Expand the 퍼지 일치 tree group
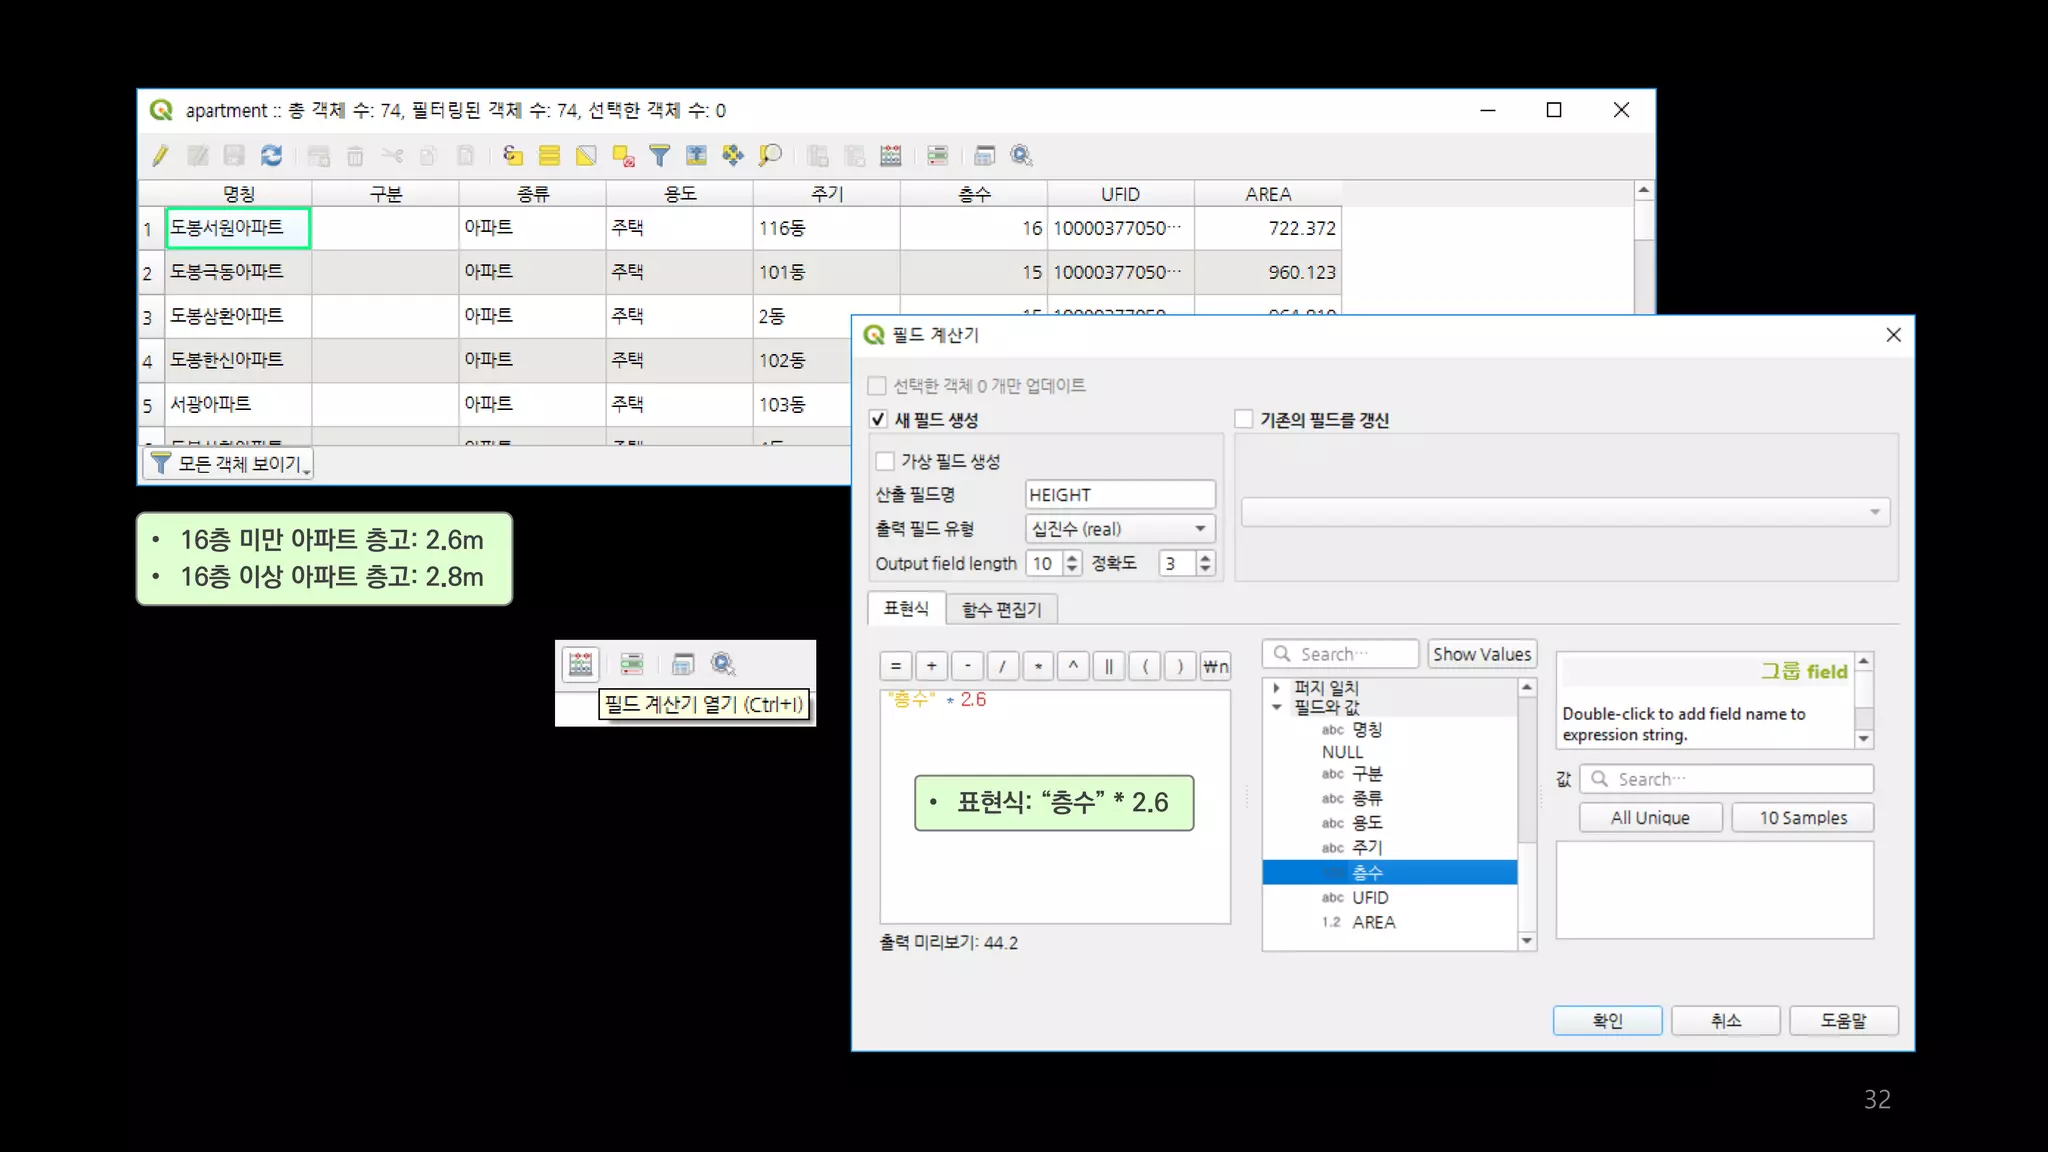The width and height of the screenshot is (2048, 1152). (x=1277, y=688)
